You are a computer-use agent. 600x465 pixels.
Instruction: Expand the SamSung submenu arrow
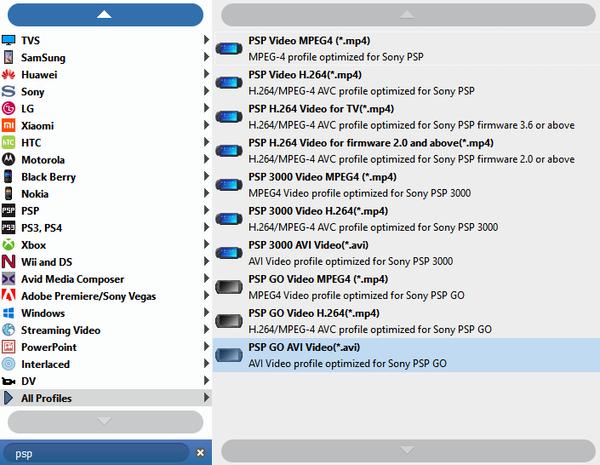pos(206,57)
